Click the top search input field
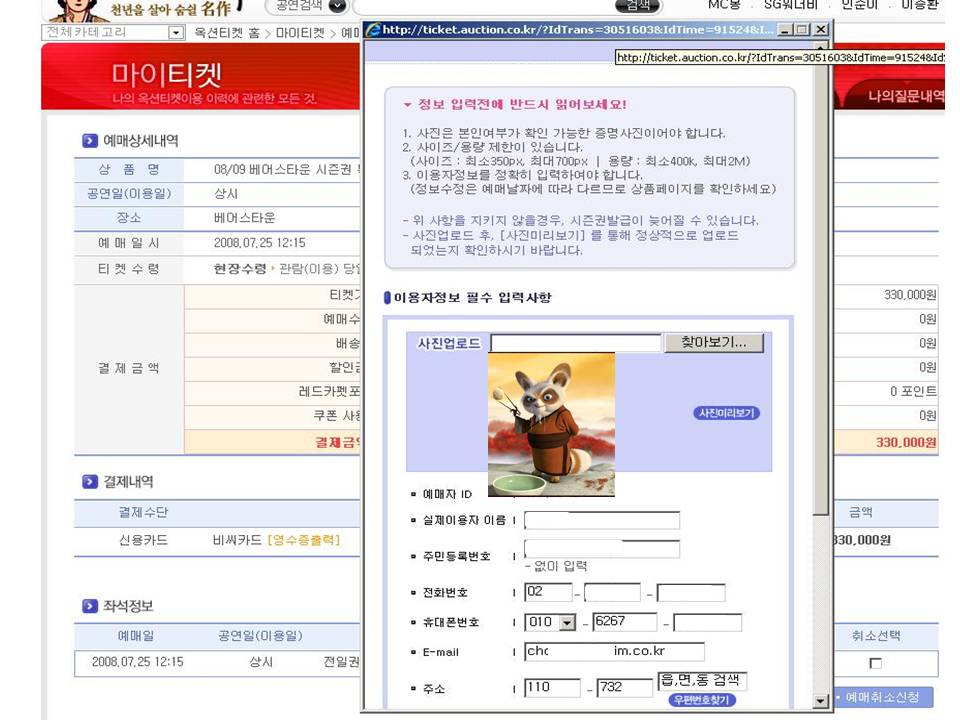960x720 pixels. (x=484, y=6)
